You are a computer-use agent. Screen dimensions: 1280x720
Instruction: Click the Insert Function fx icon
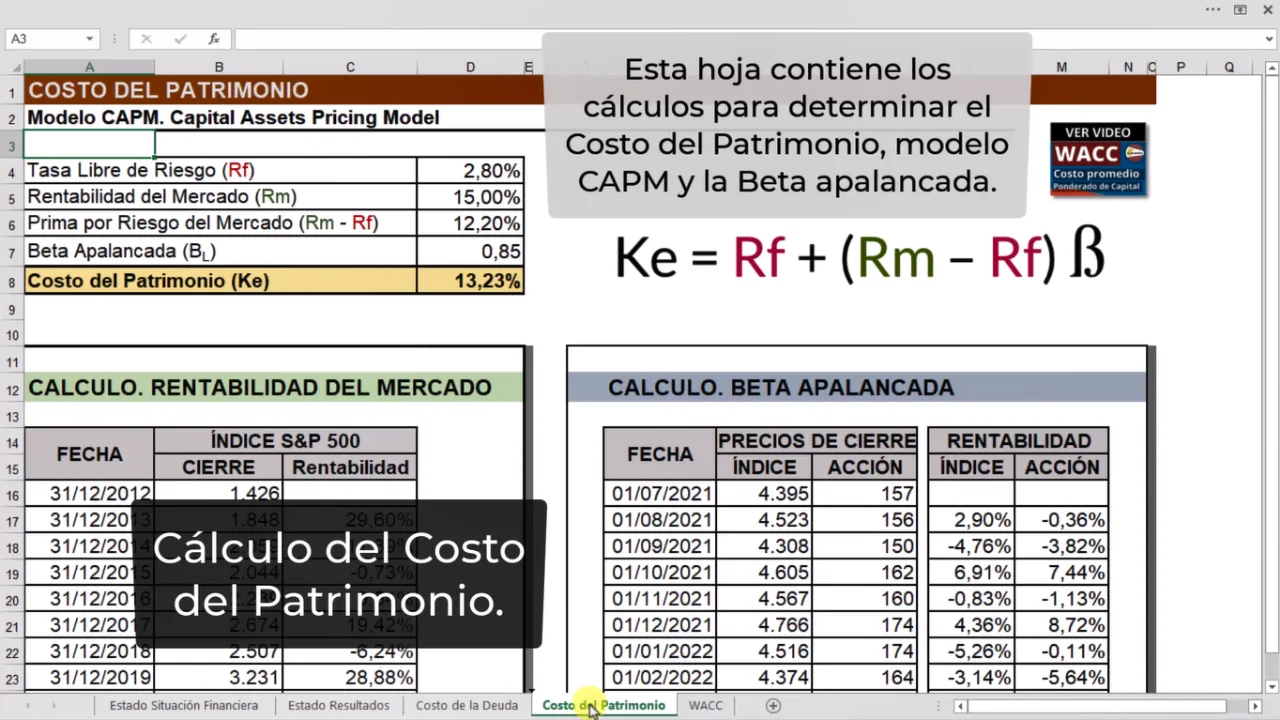pos(214,39)
